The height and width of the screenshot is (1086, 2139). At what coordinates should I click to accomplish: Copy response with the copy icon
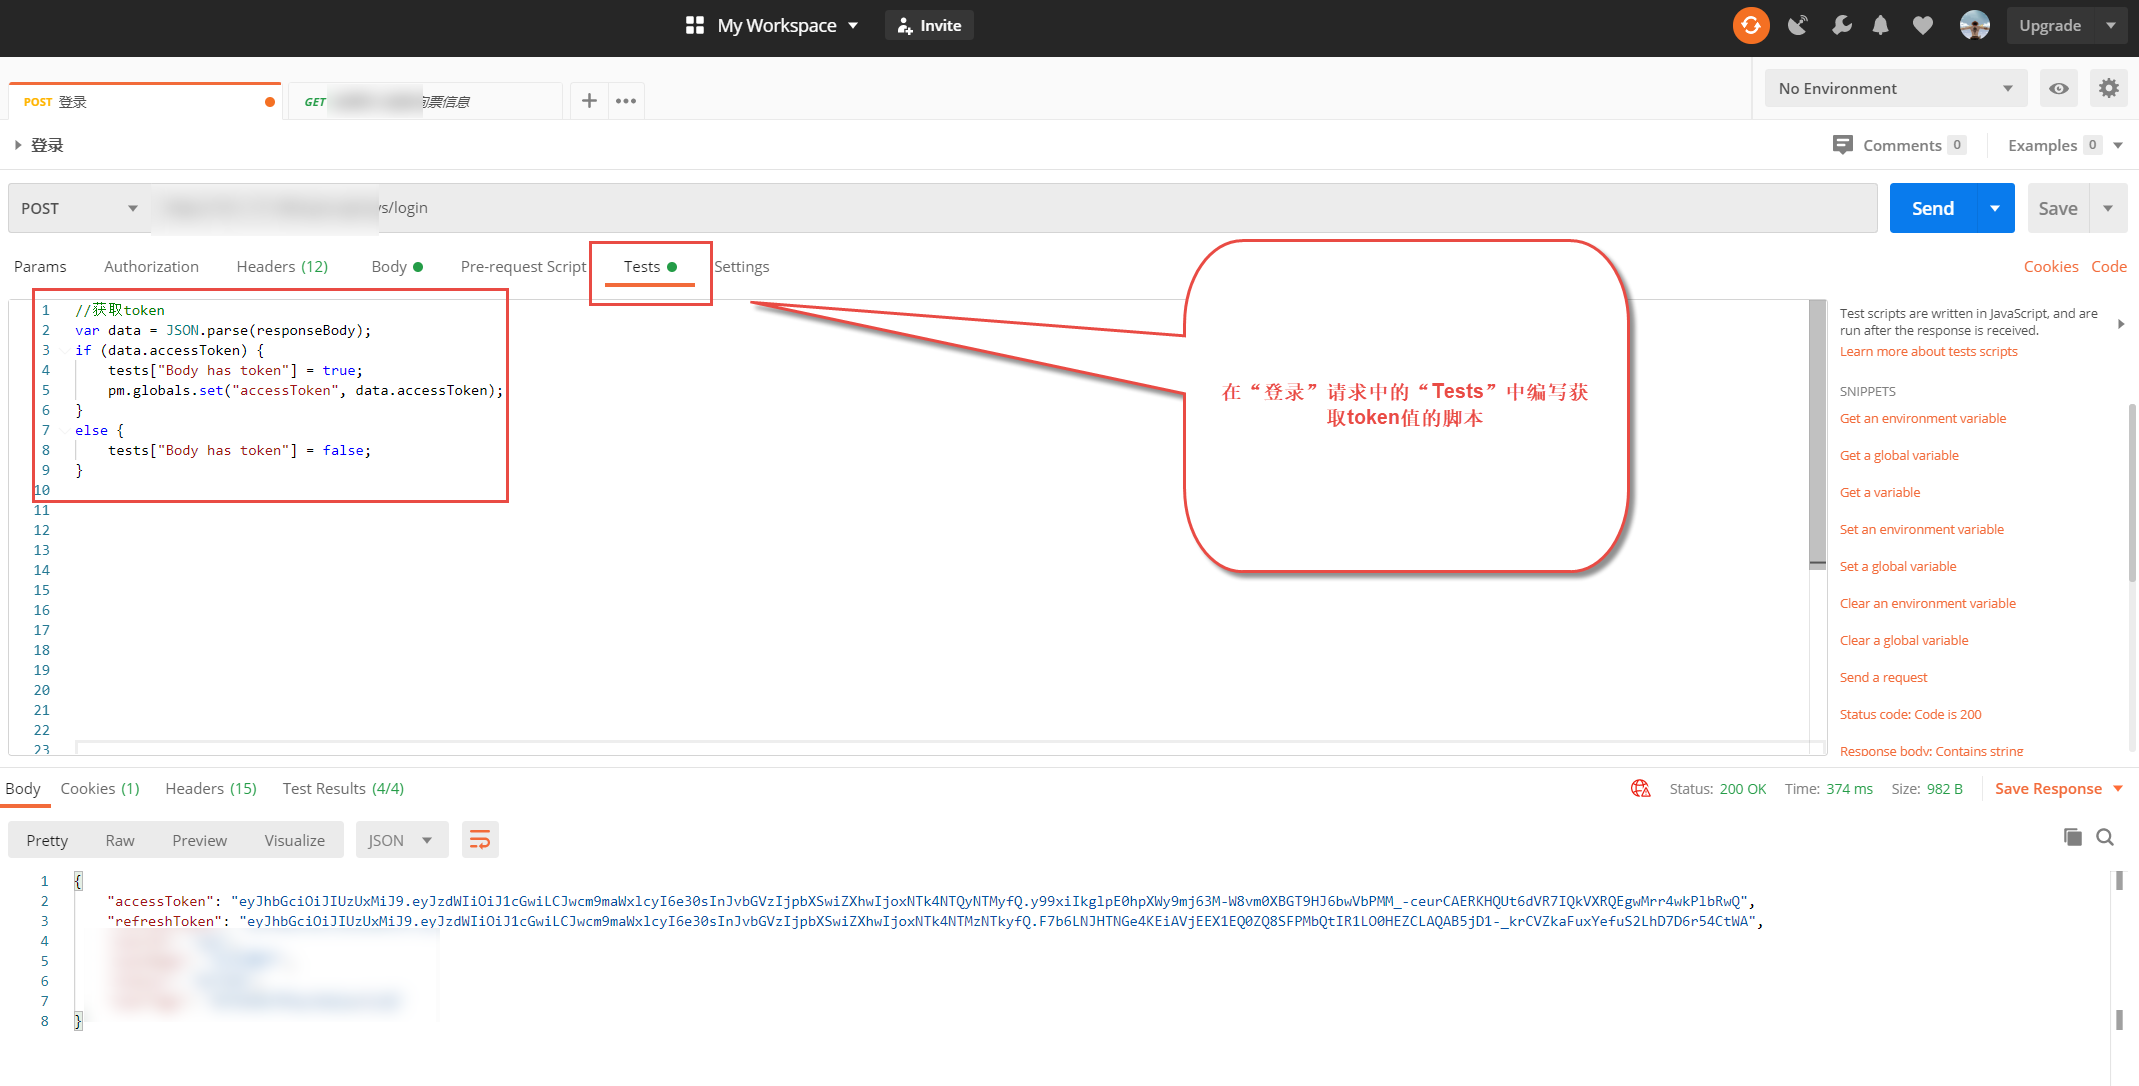coord(2072,837)
